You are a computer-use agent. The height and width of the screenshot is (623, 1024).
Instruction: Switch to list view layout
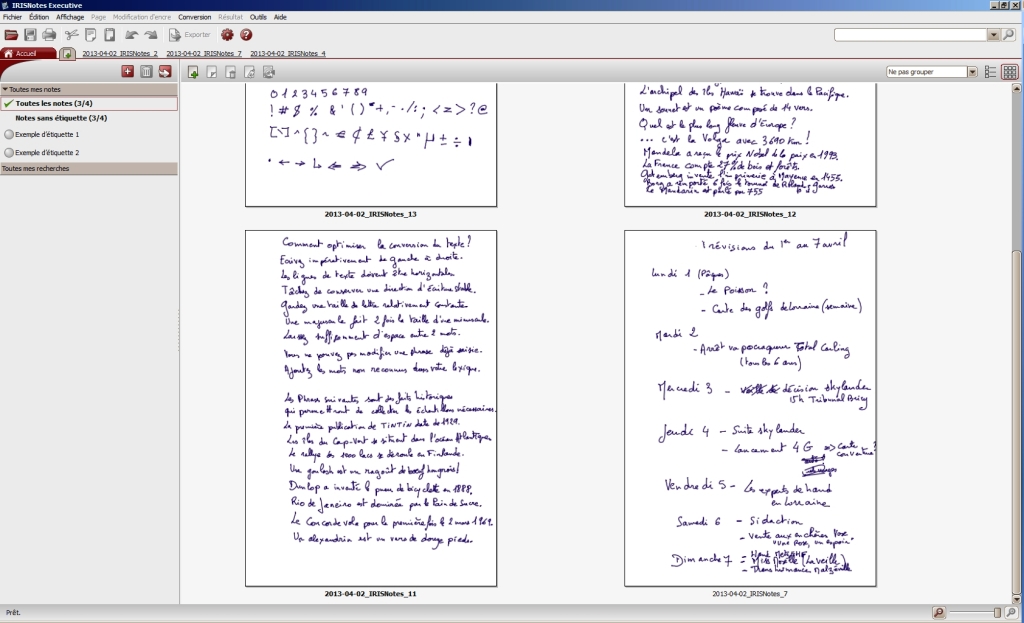point(990,72)
